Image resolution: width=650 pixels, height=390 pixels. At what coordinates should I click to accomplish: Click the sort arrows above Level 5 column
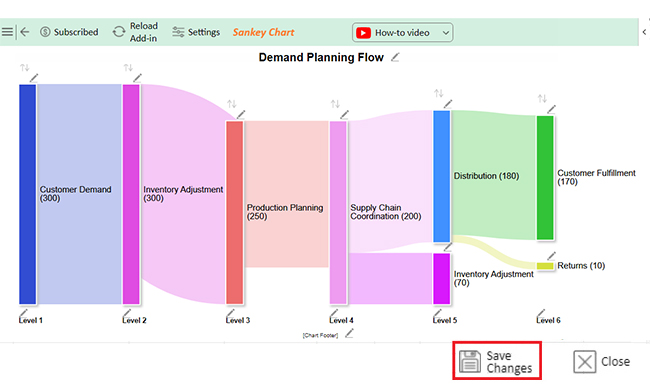click(x=439, y=93)
